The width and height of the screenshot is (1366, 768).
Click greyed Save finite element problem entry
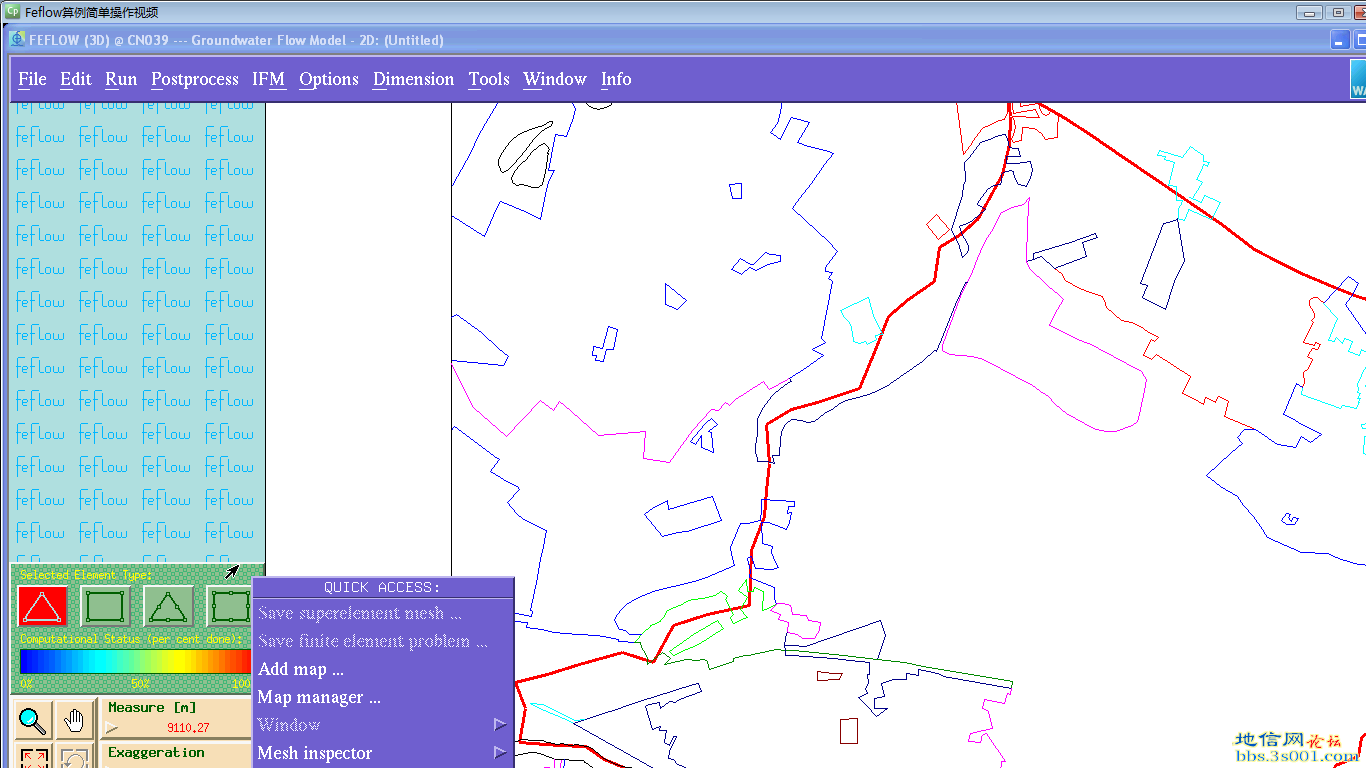click(x=383, y=641)
